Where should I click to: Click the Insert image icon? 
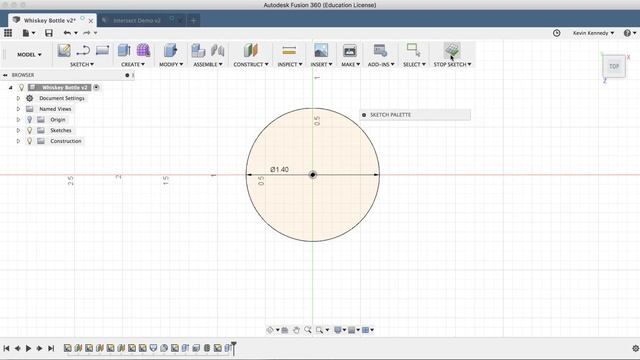click(x=321, y=51)
